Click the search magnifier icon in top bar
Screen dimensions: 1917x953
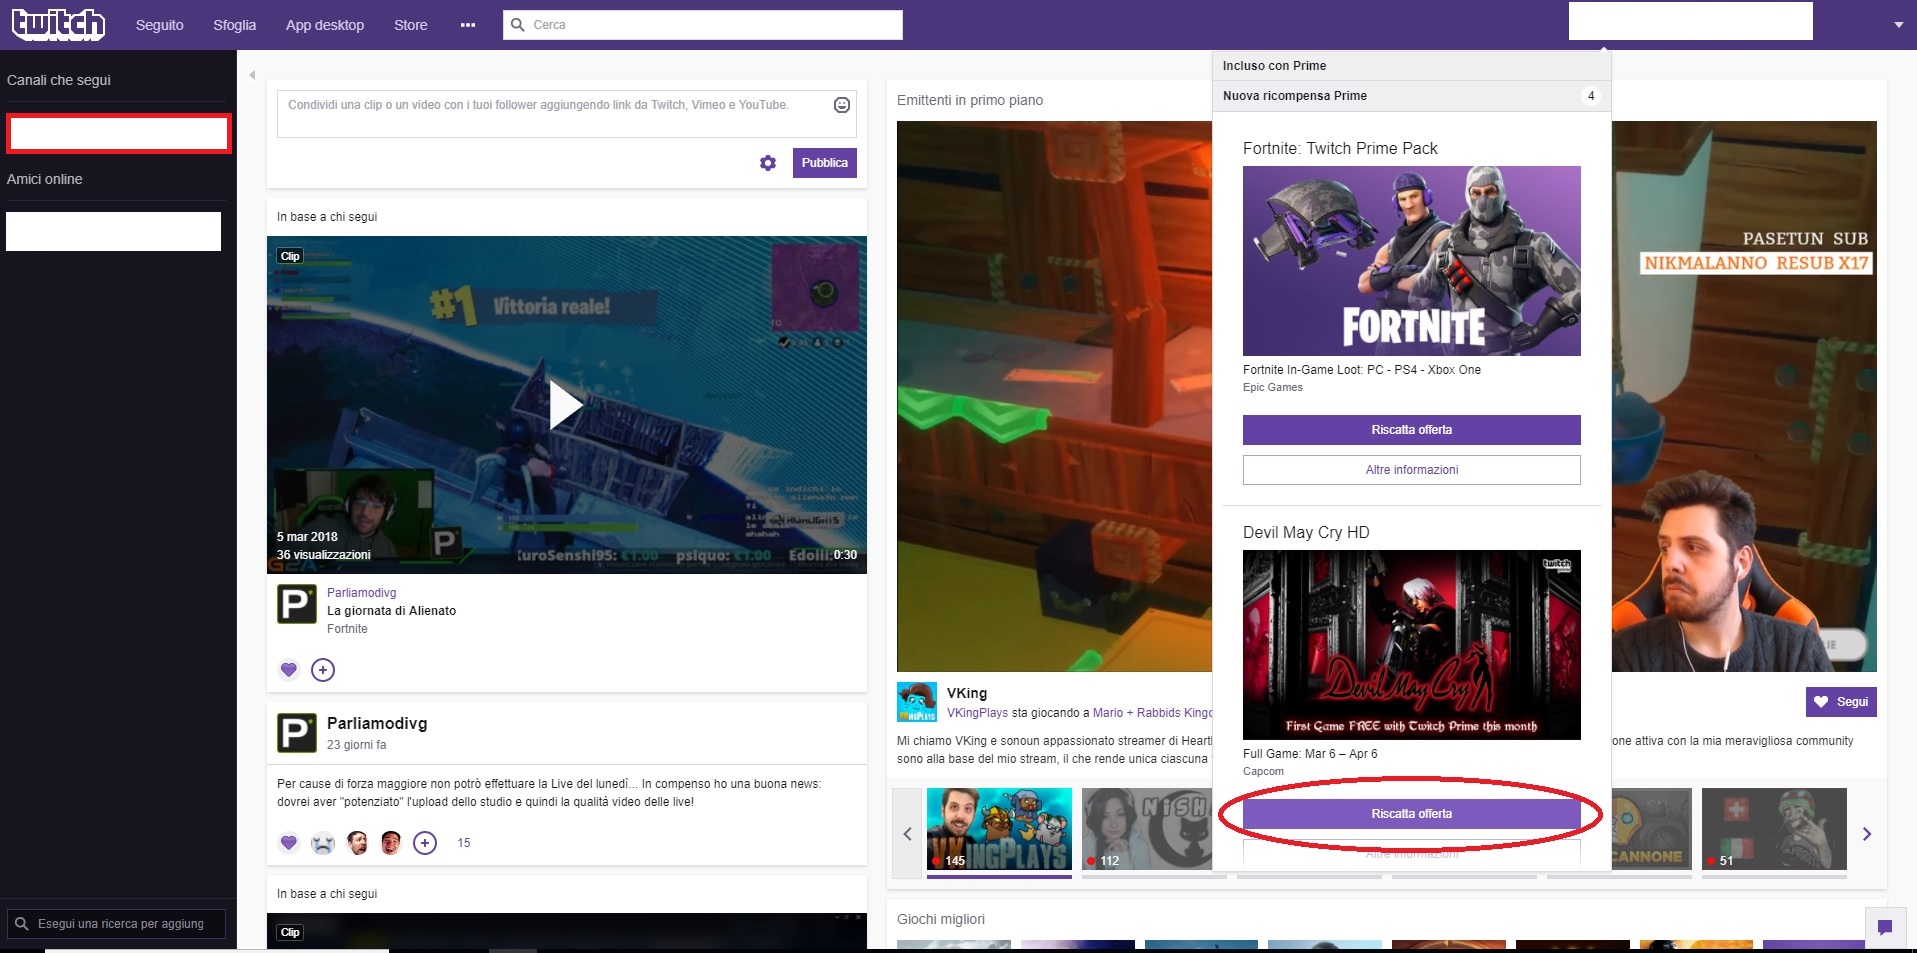point(518,25)
